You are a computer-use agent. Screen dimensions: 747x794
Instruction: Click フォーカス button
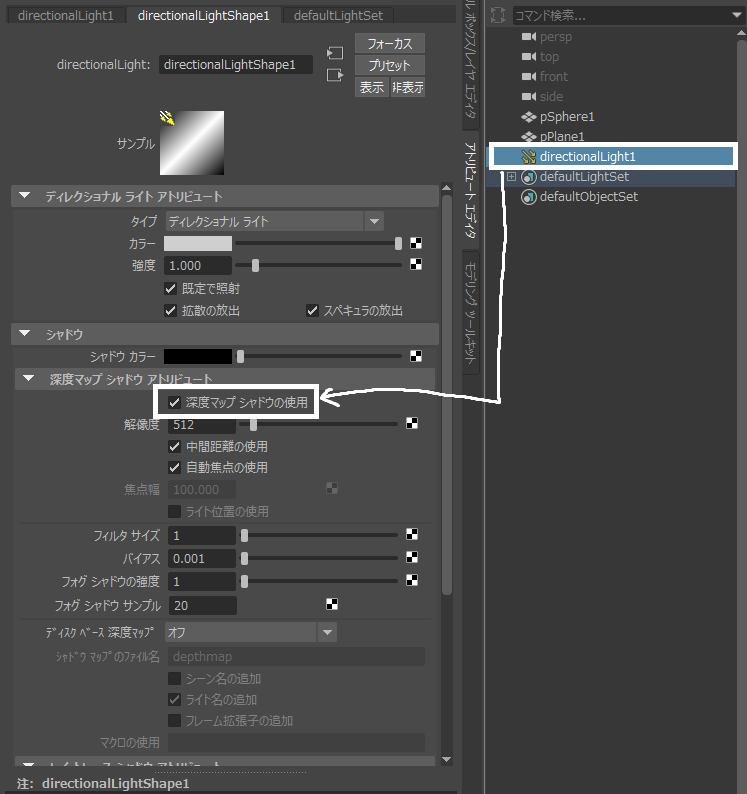pos(390,44)
